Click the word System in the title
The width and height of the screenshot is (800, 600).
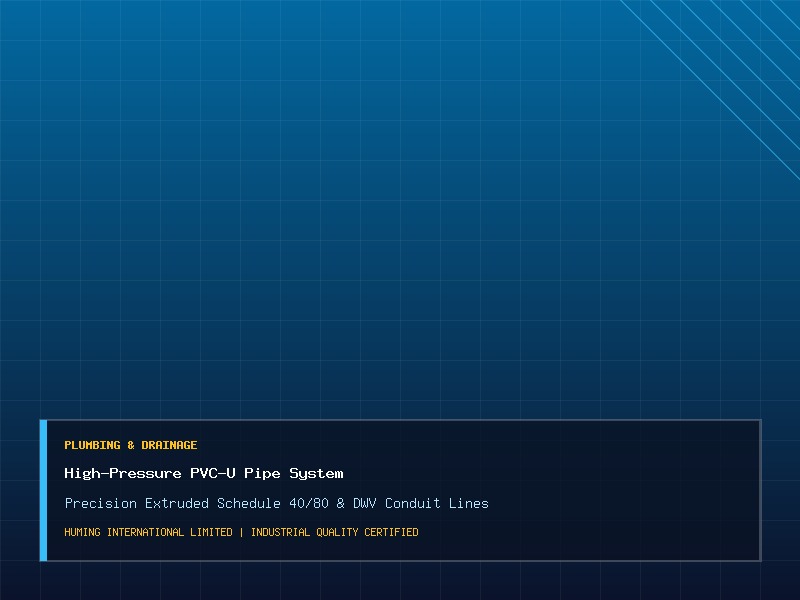pos(316,474)
